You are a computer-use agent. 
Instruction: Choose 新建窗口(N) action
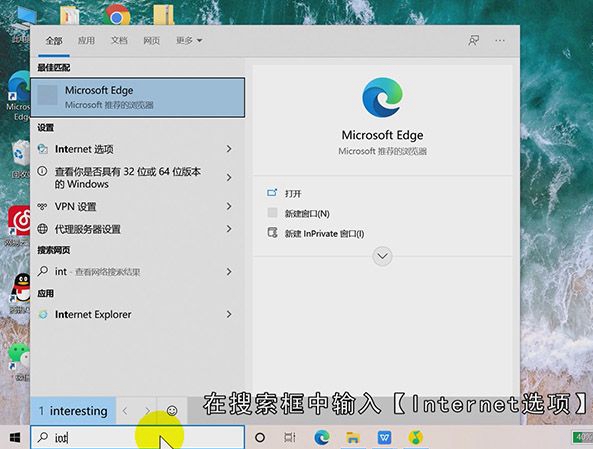coord(307,214)
